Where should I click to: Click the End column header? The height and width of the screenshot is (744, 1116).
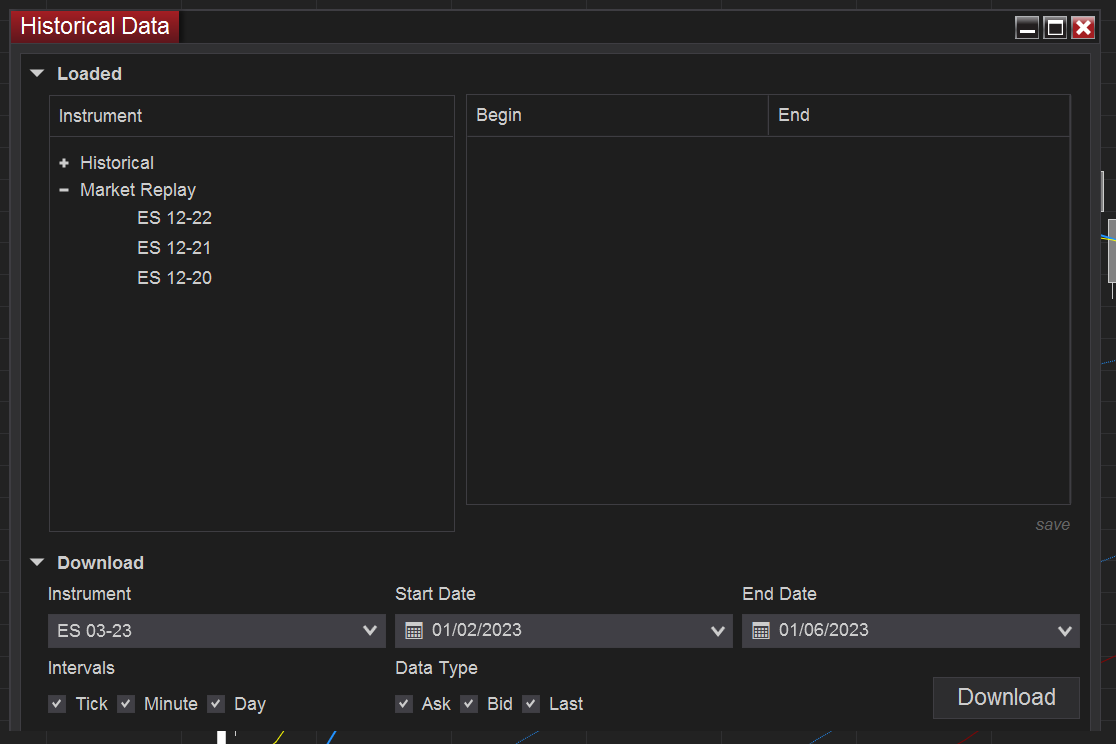pos(919,115)
